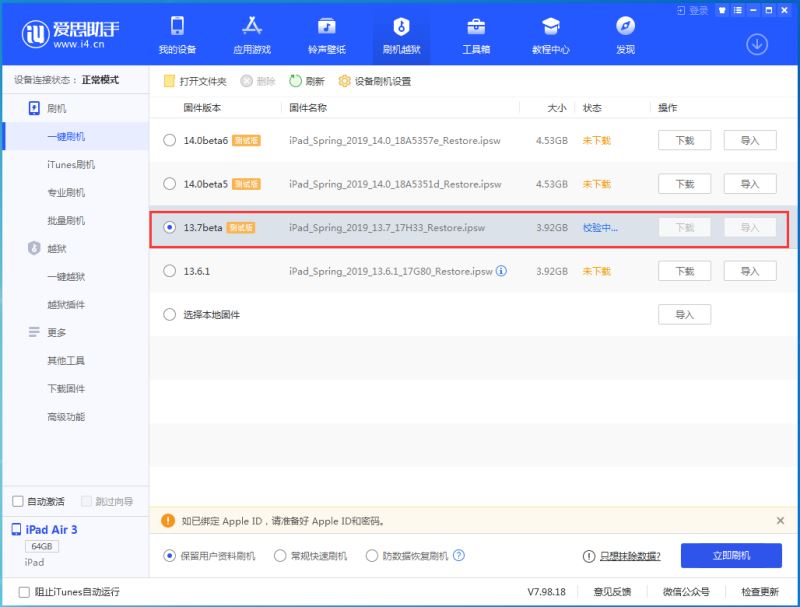800x607 pixels.
Task: Close the Apple ID notice bar
Action: [780, 520]
